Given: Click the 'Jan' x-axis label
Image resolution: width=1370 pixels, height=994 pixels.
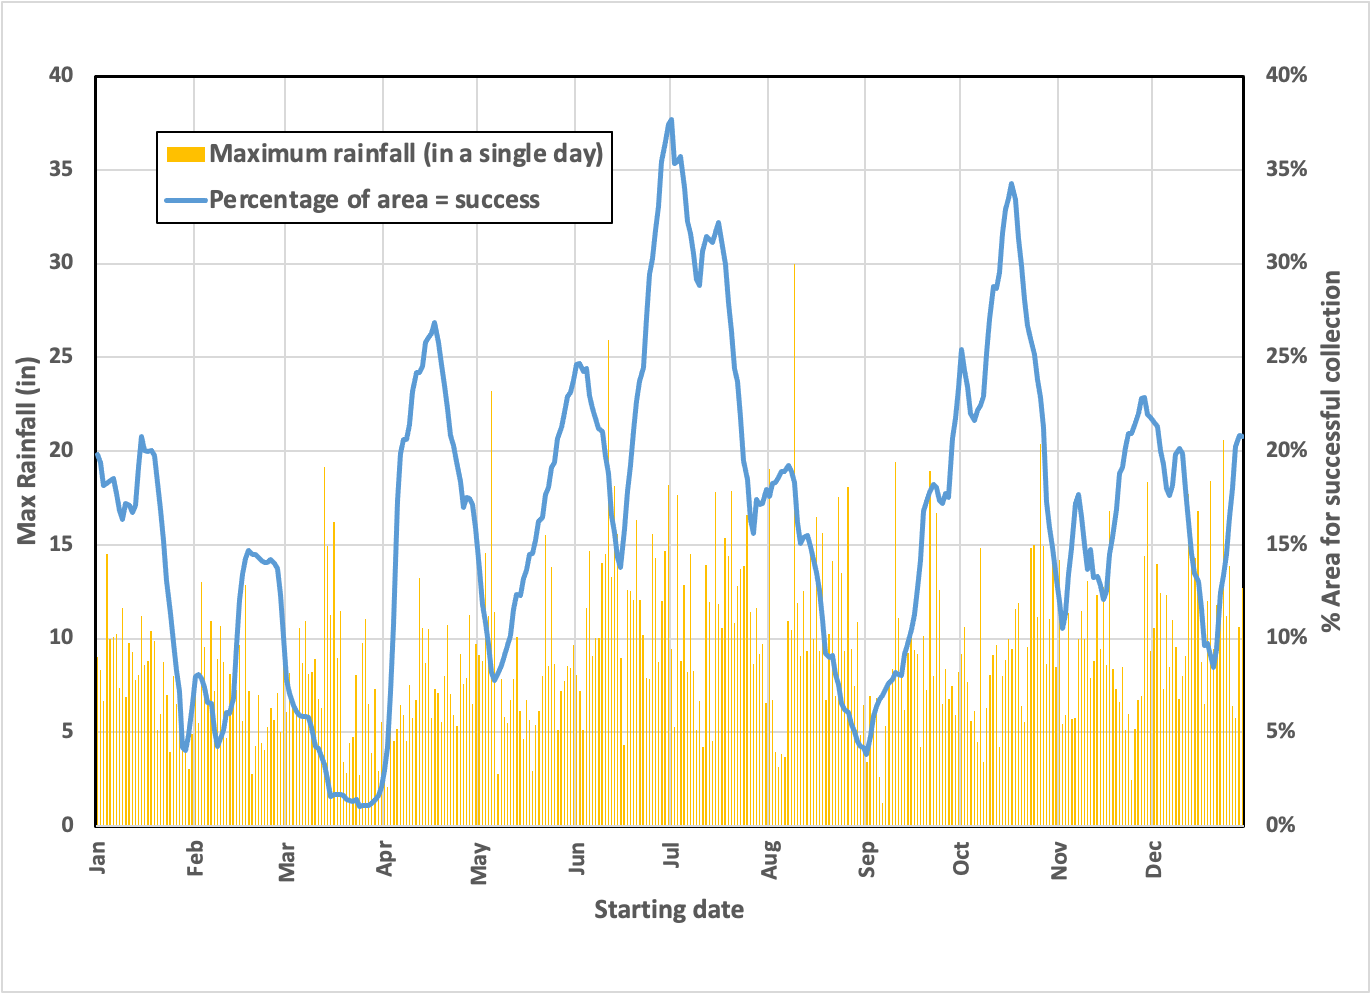Looking at the screenshot, I should pyautogui.click(x=97, y=857).
